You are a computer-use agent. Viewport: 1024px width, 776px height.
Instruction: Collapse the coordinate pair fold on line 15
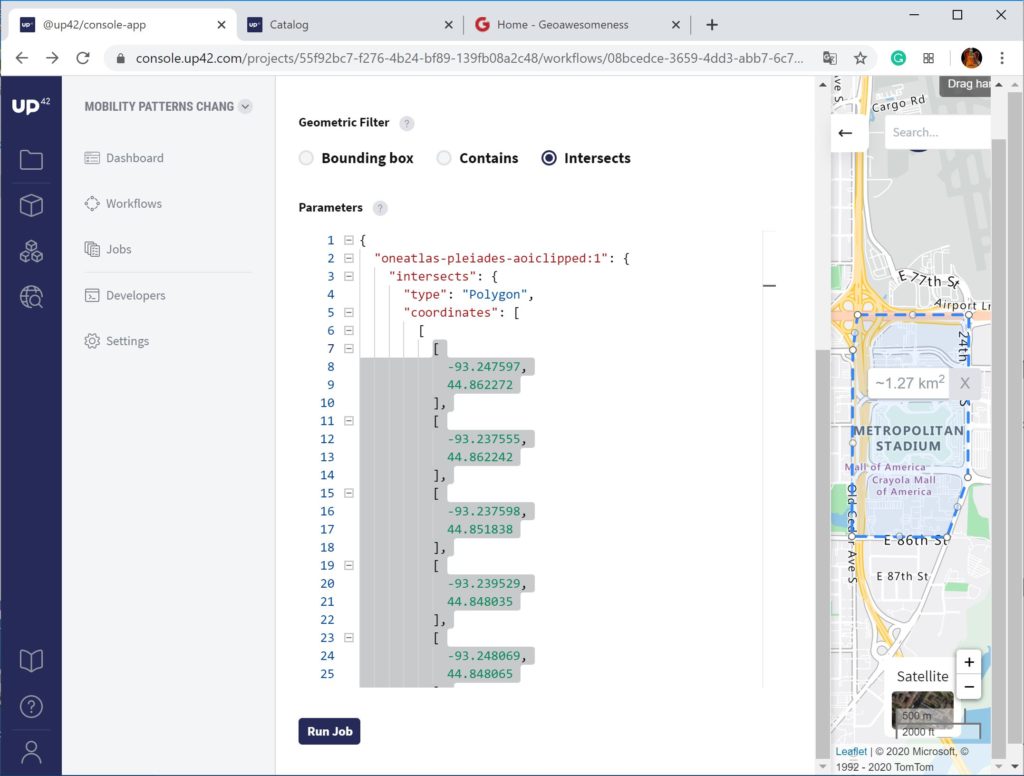(349, 493)
